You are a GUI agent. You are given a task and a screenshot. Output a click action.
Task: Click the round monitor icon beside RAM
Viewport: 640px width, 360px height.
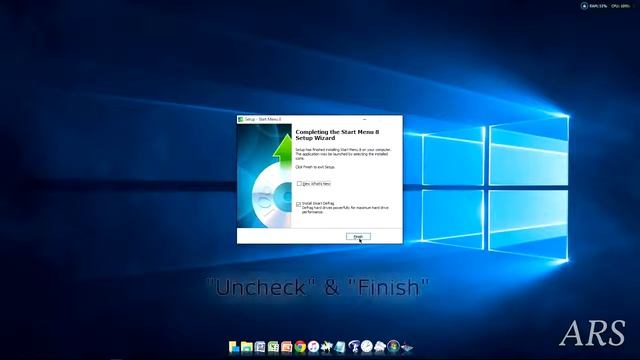584,6
